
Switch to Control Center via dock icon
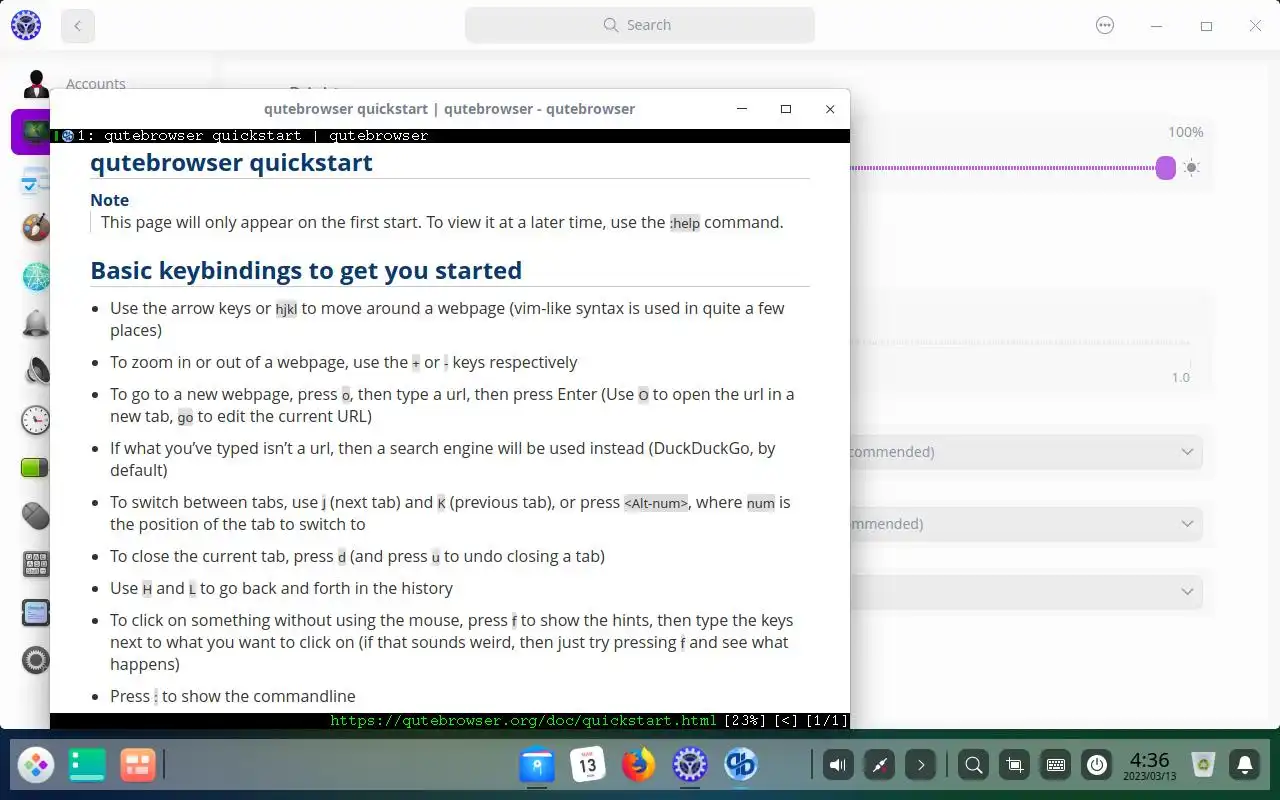690,766
